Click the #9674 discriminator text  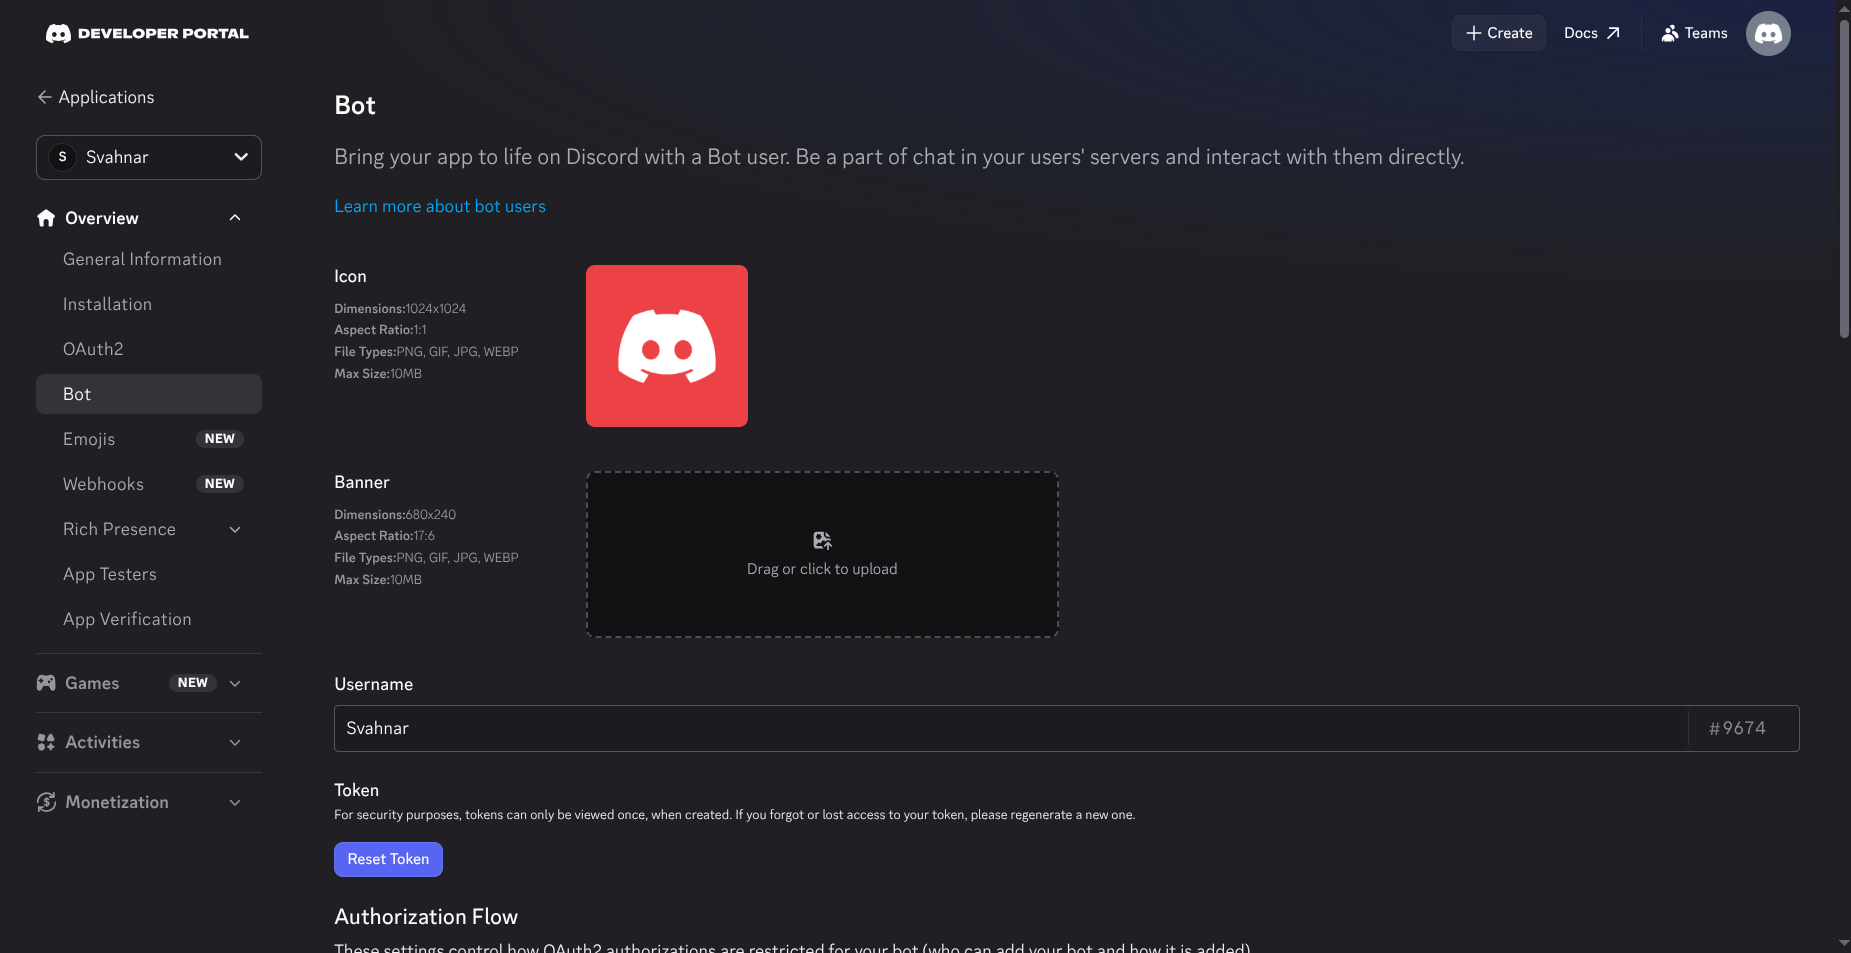(x=1737, y=728)
